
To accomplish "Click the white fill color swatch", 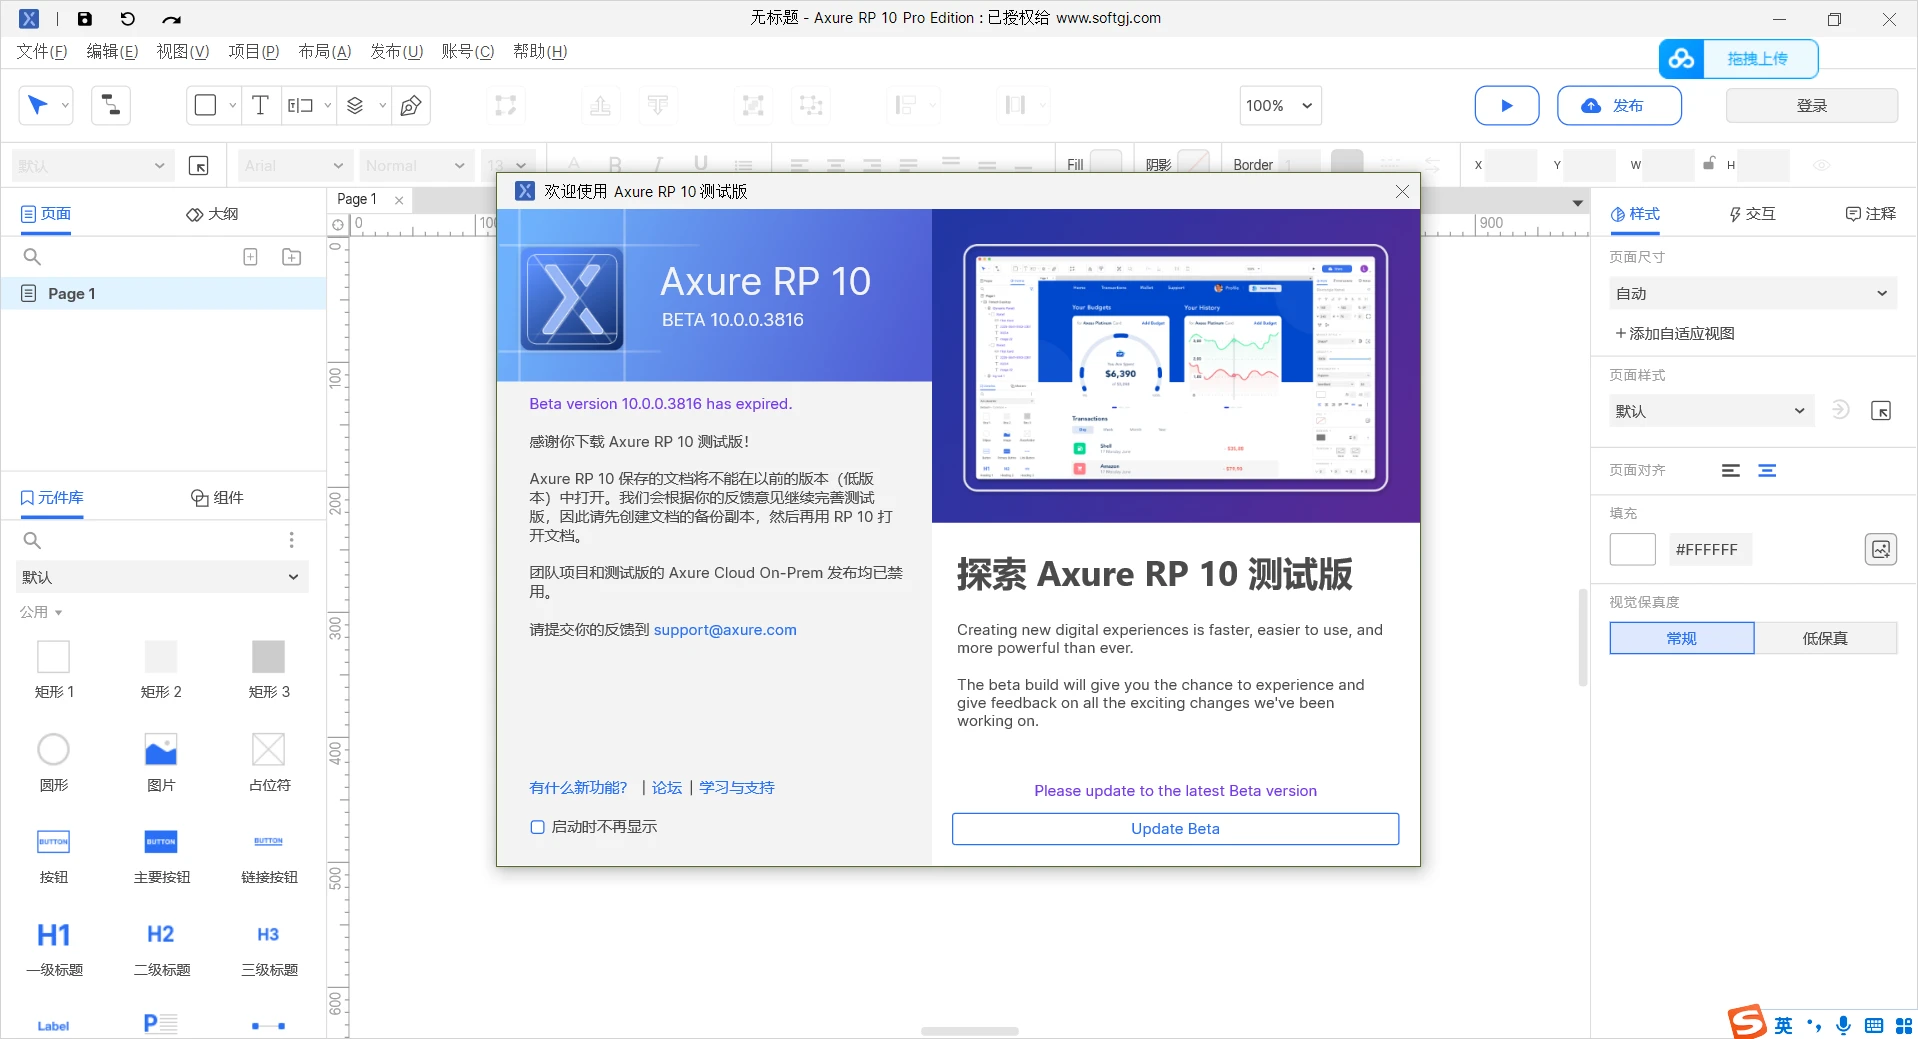I will tap(1633, 549).
